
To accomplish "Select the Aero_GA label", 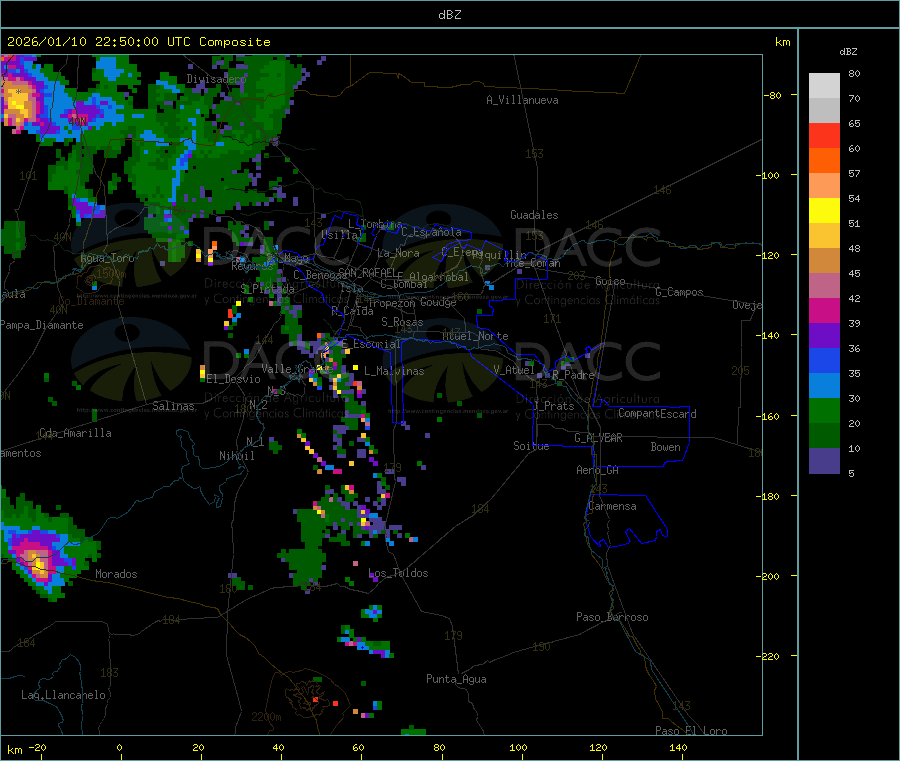I will 598,470.
